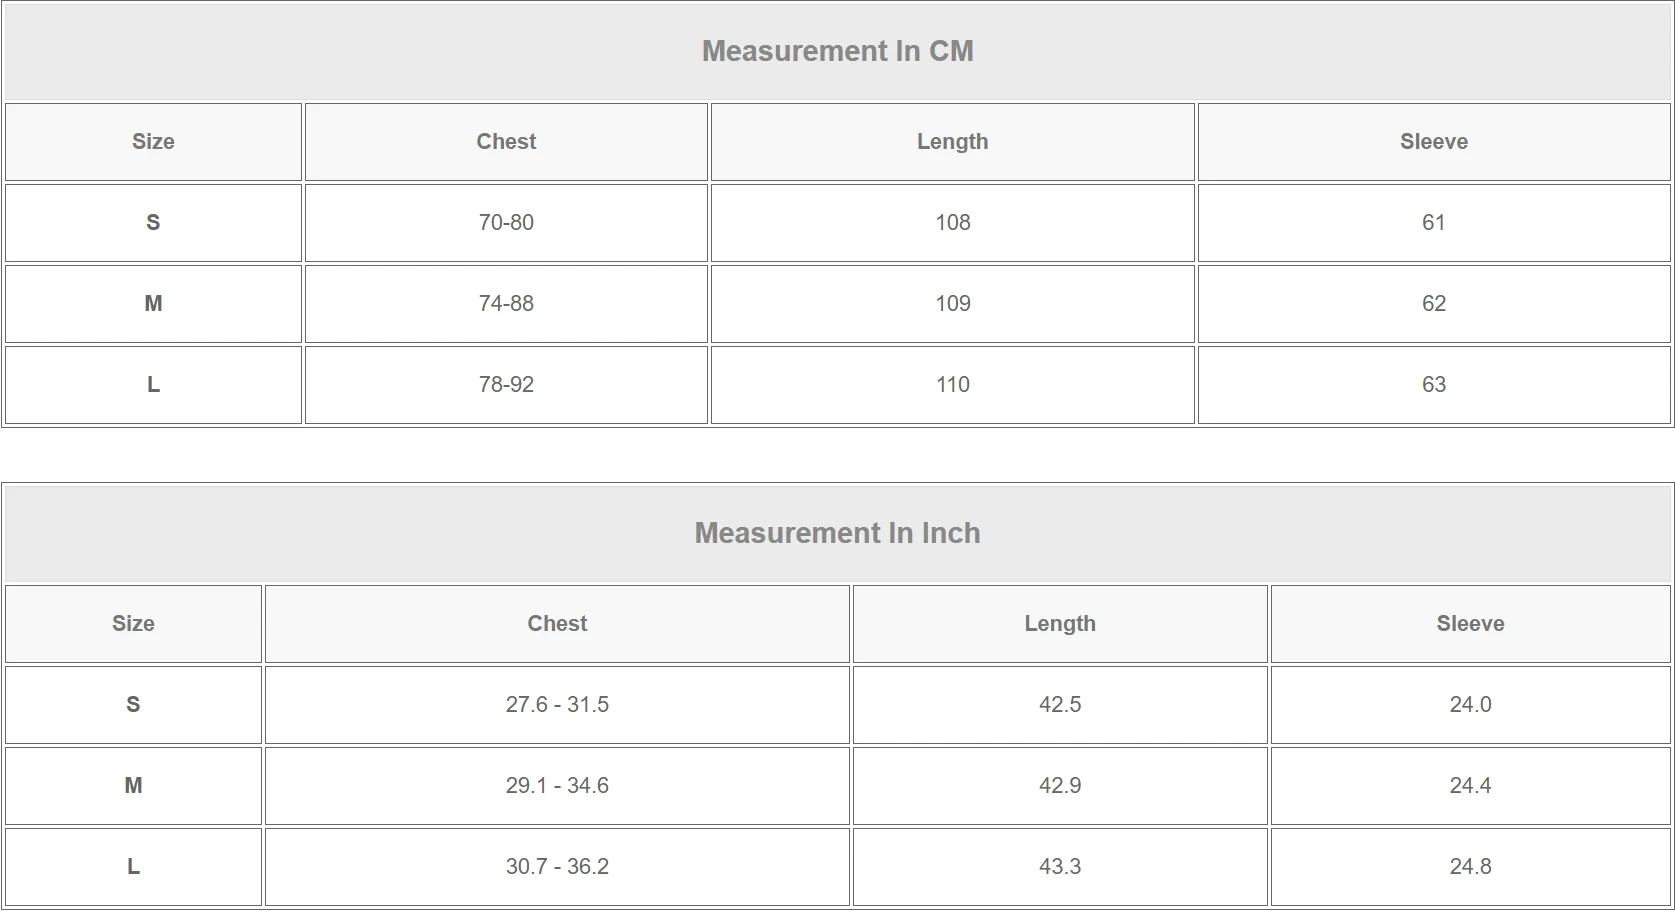Click size S row in CM table
1675x912 pixels.
coord(153,223)
